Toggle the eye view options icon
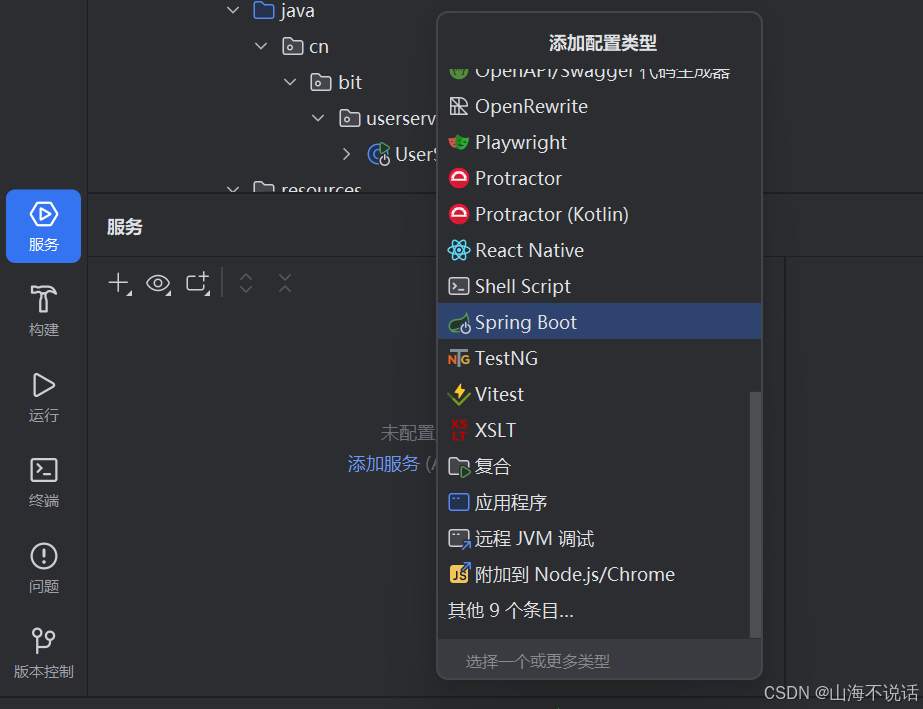The height and width of the screenshot is (709, 923). (158, 284)
